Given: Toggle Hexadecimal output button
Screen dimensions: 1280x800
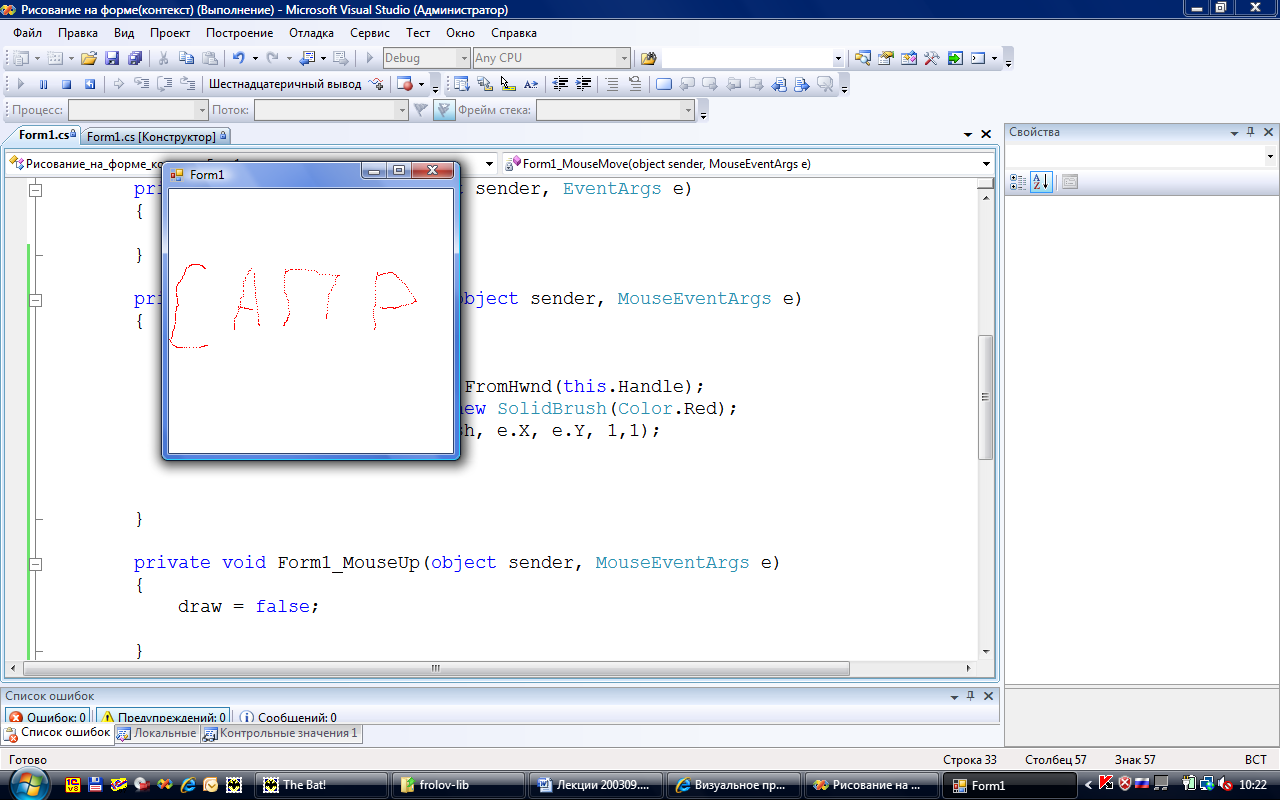Looking at the screenshot, I should 285,84.
